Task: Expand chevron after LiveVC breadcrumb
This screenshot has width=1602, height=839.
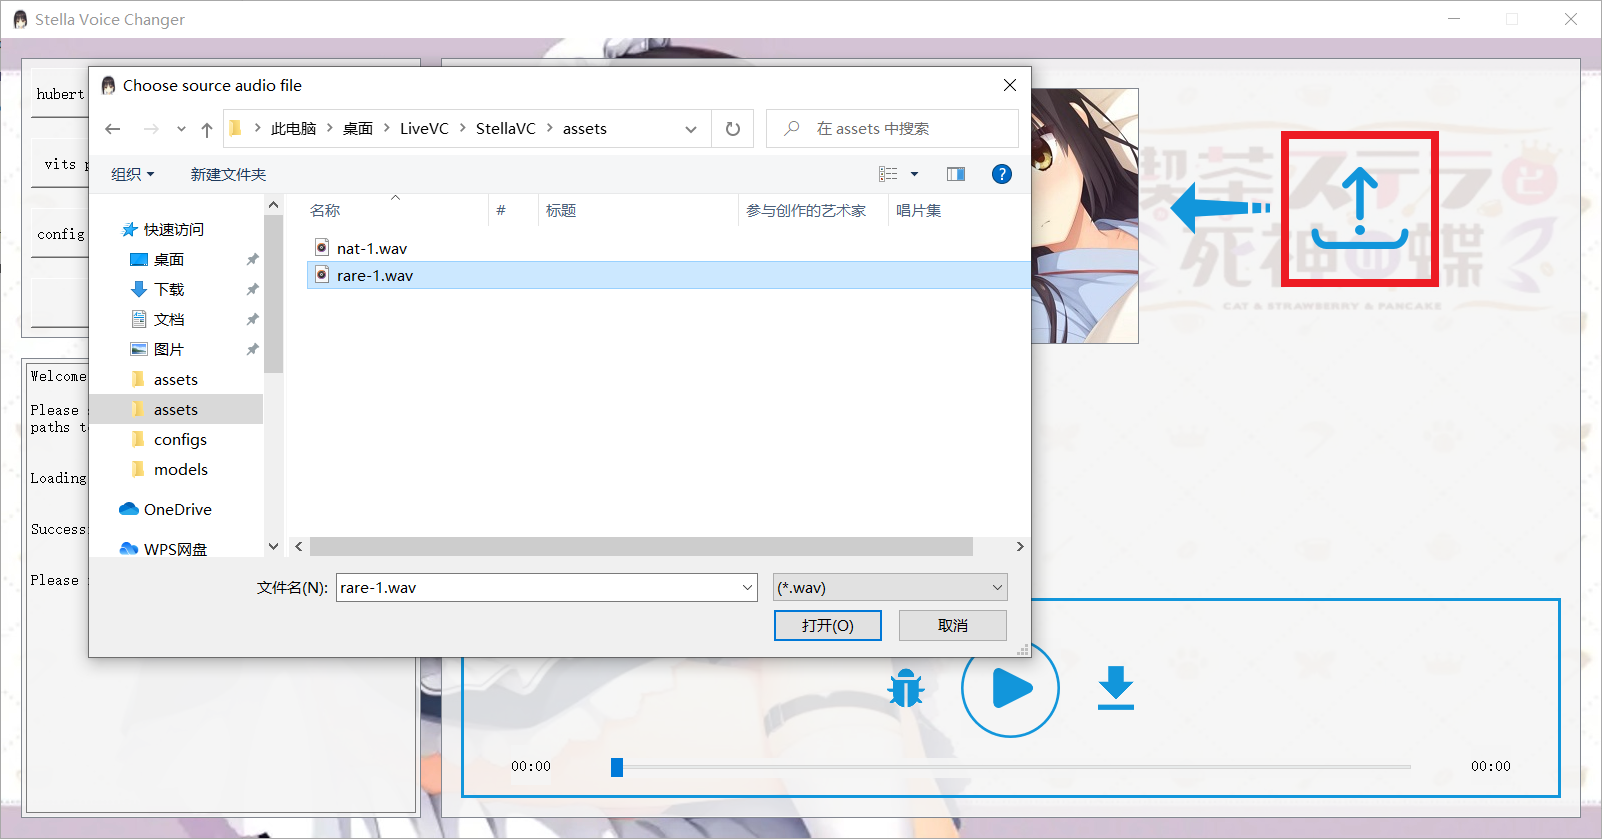Action: point(462,128)
